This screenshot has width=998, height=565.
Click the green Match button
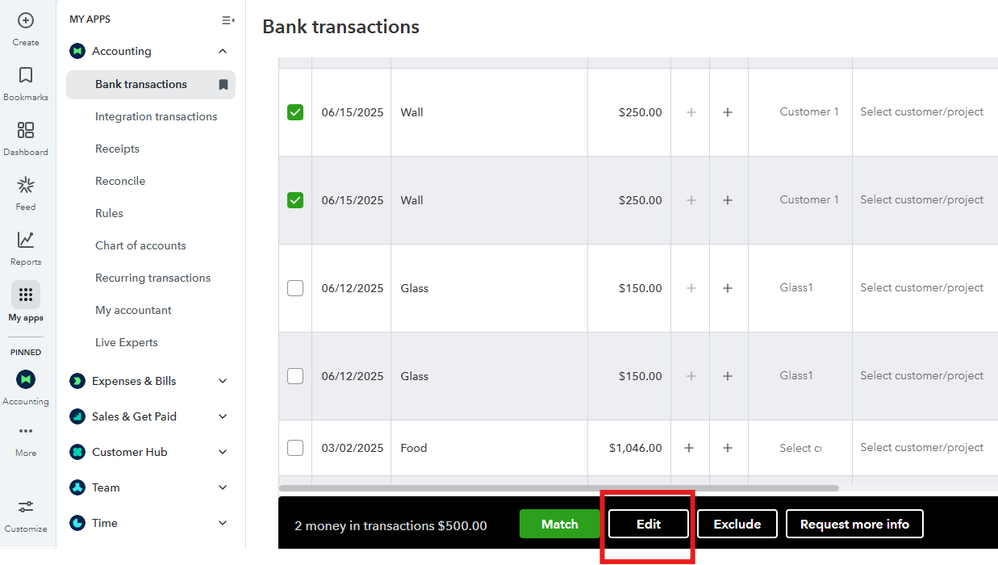pos(559,524)
